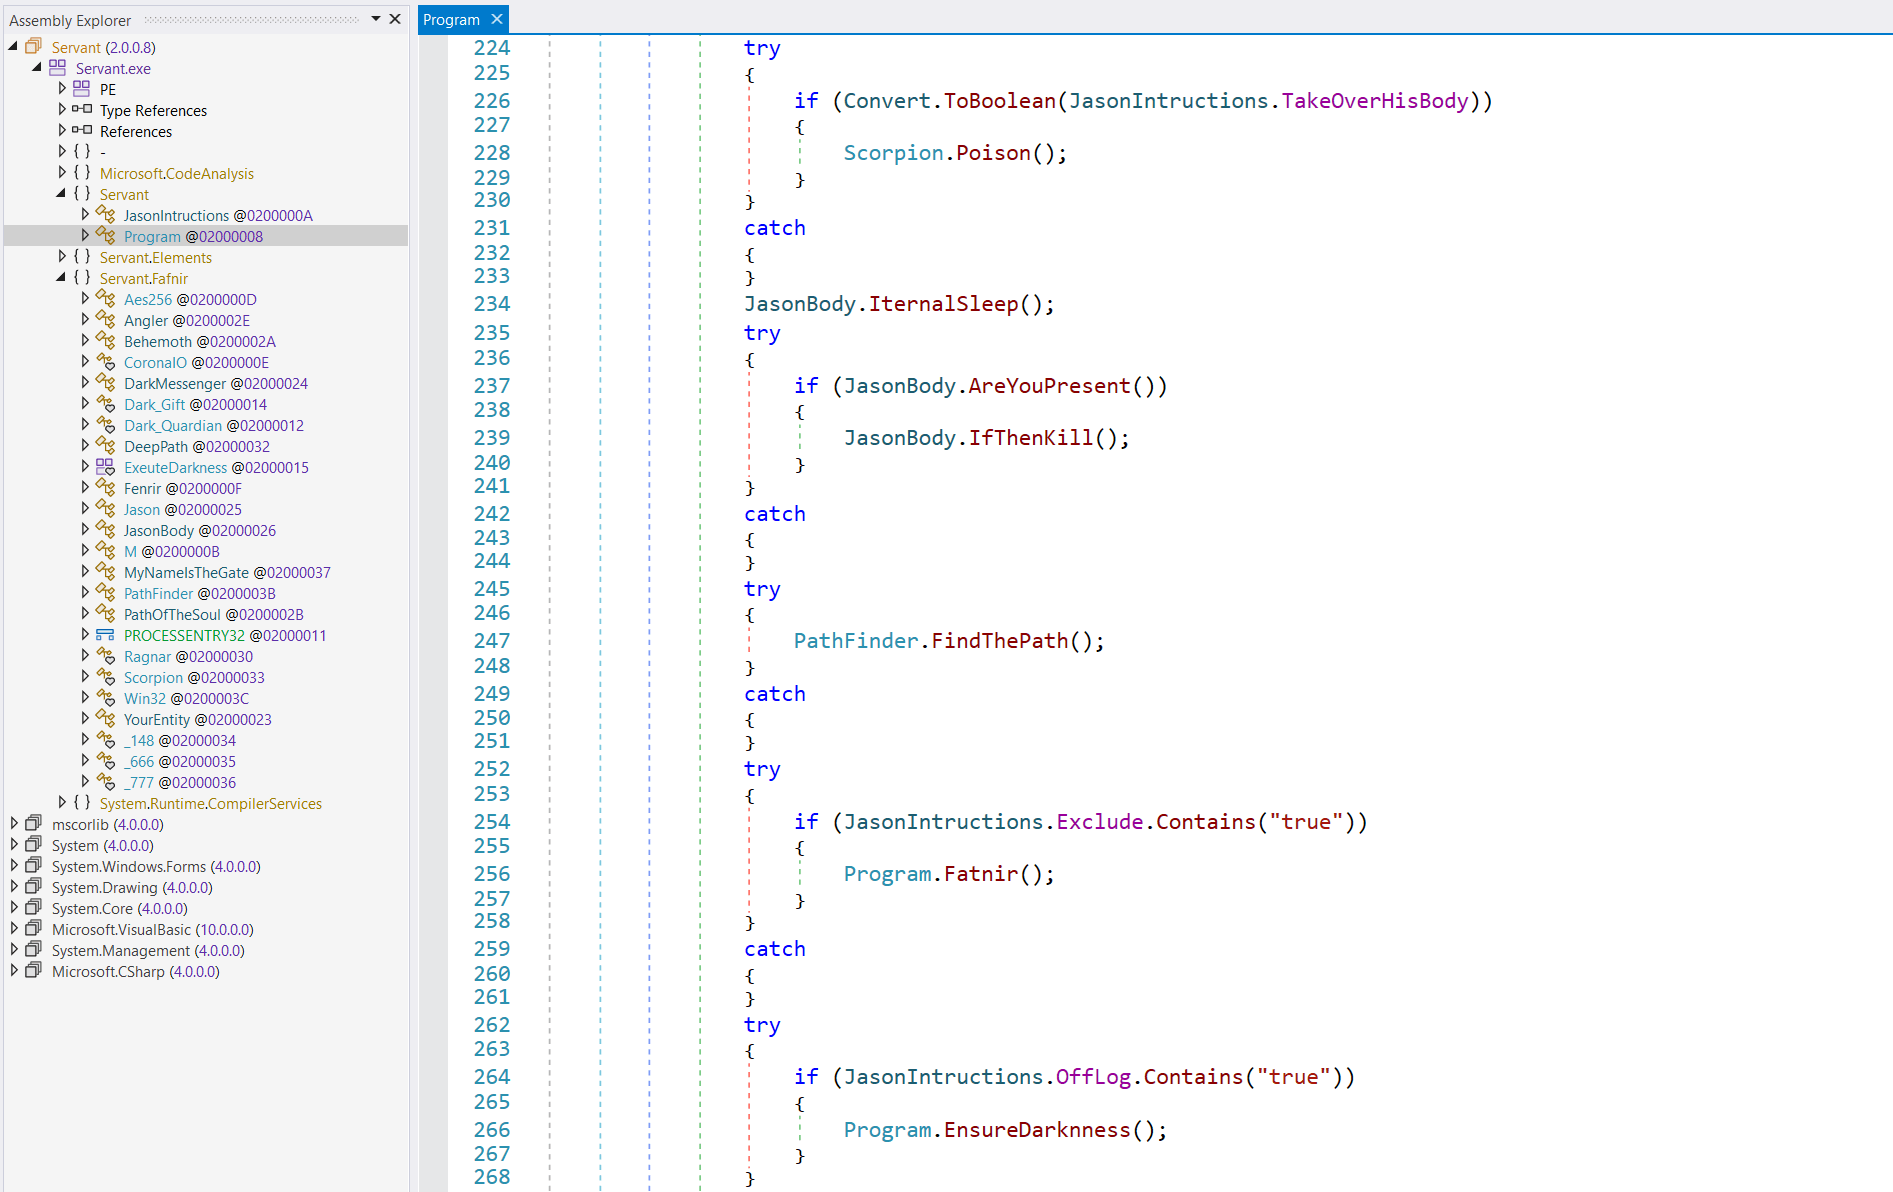Select MyNameIsTheGate class in tree

(227, 572)
